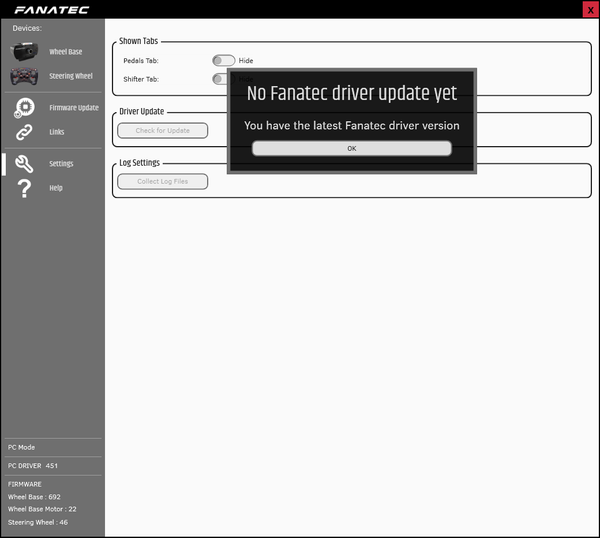
Task: Click the Check for Update button
Action: (163, 130)
